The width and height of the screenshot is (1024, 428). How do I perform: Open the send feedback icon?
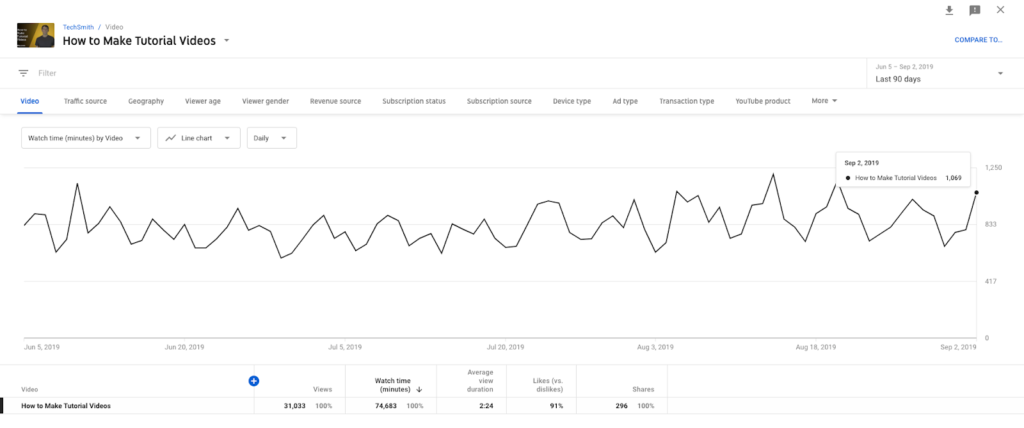point(975,10)
